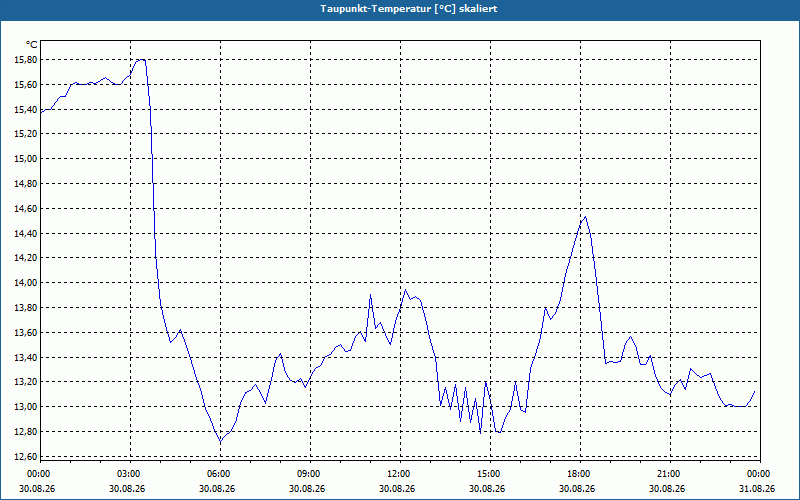
Task: Click the 31.08.26 date label
Action: pyautogui.click(x=757, y=489)
